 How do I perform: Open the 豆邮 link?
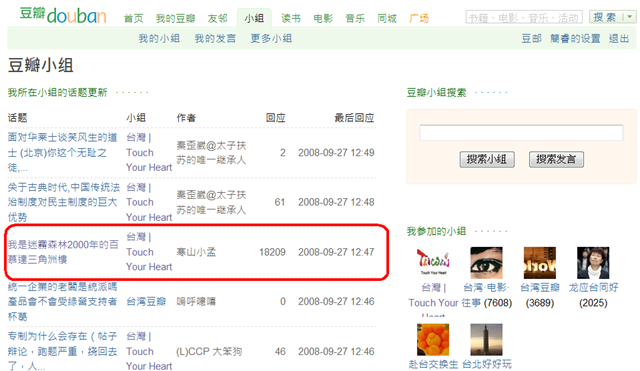click(x=531, y=38)
